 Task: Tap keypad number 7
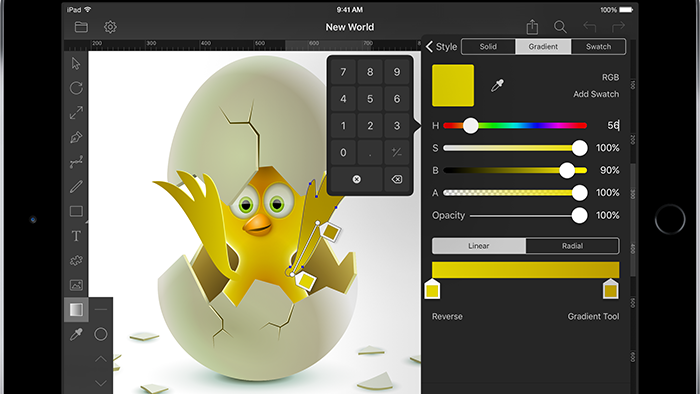click(x=343, y=72)
